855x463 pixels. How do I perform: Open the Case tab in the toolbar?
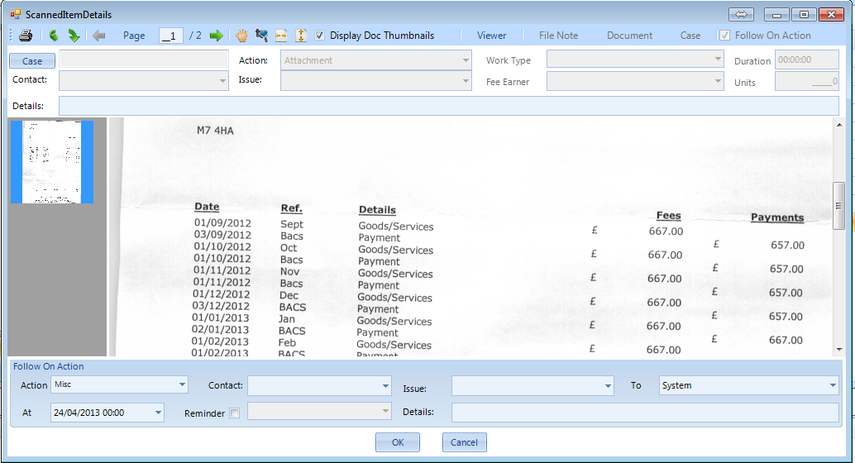tap(690, 35)
